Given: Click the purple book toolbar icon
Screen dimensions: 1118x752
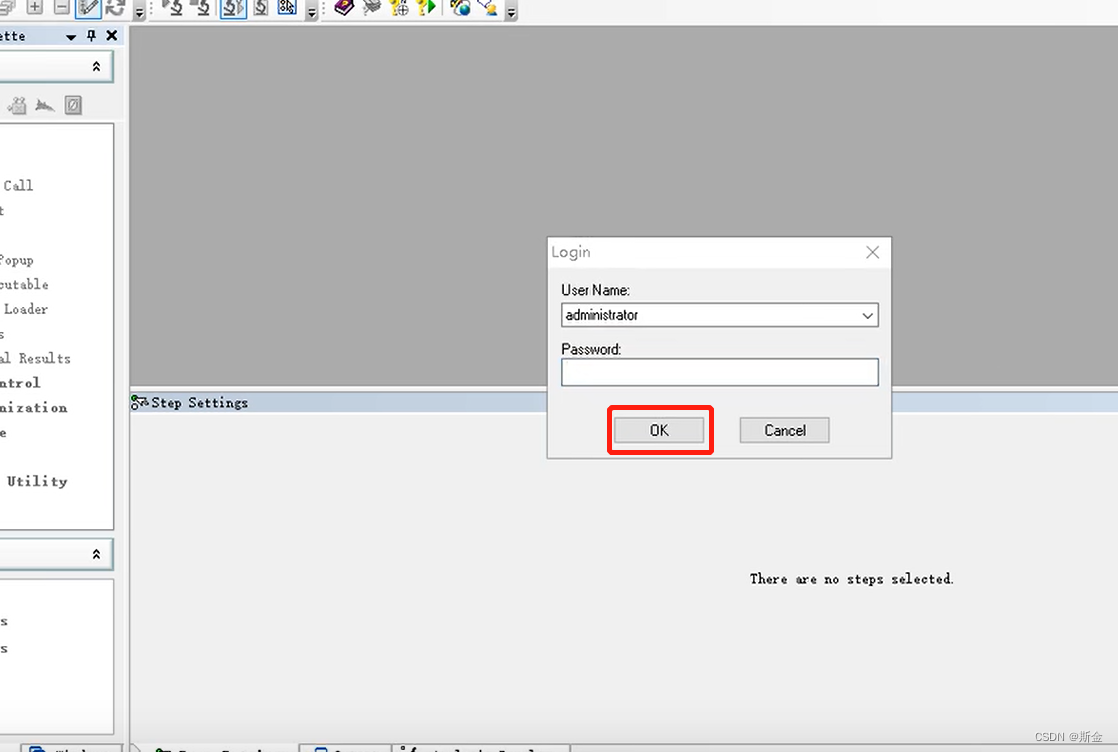Looking at the screenshot, I should tap(344, 8).
